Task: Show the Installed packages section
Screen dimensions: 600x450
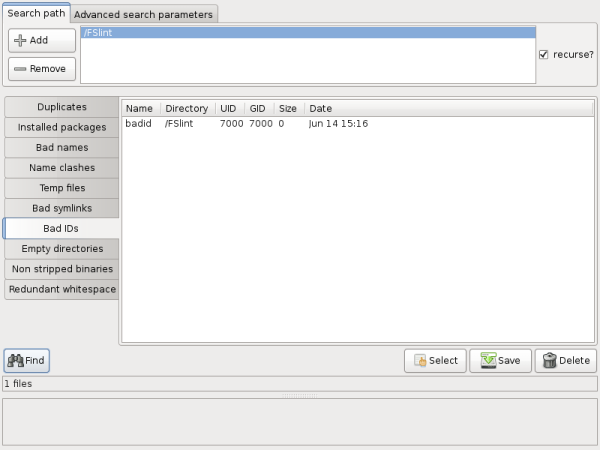Action: click(62, 127)
